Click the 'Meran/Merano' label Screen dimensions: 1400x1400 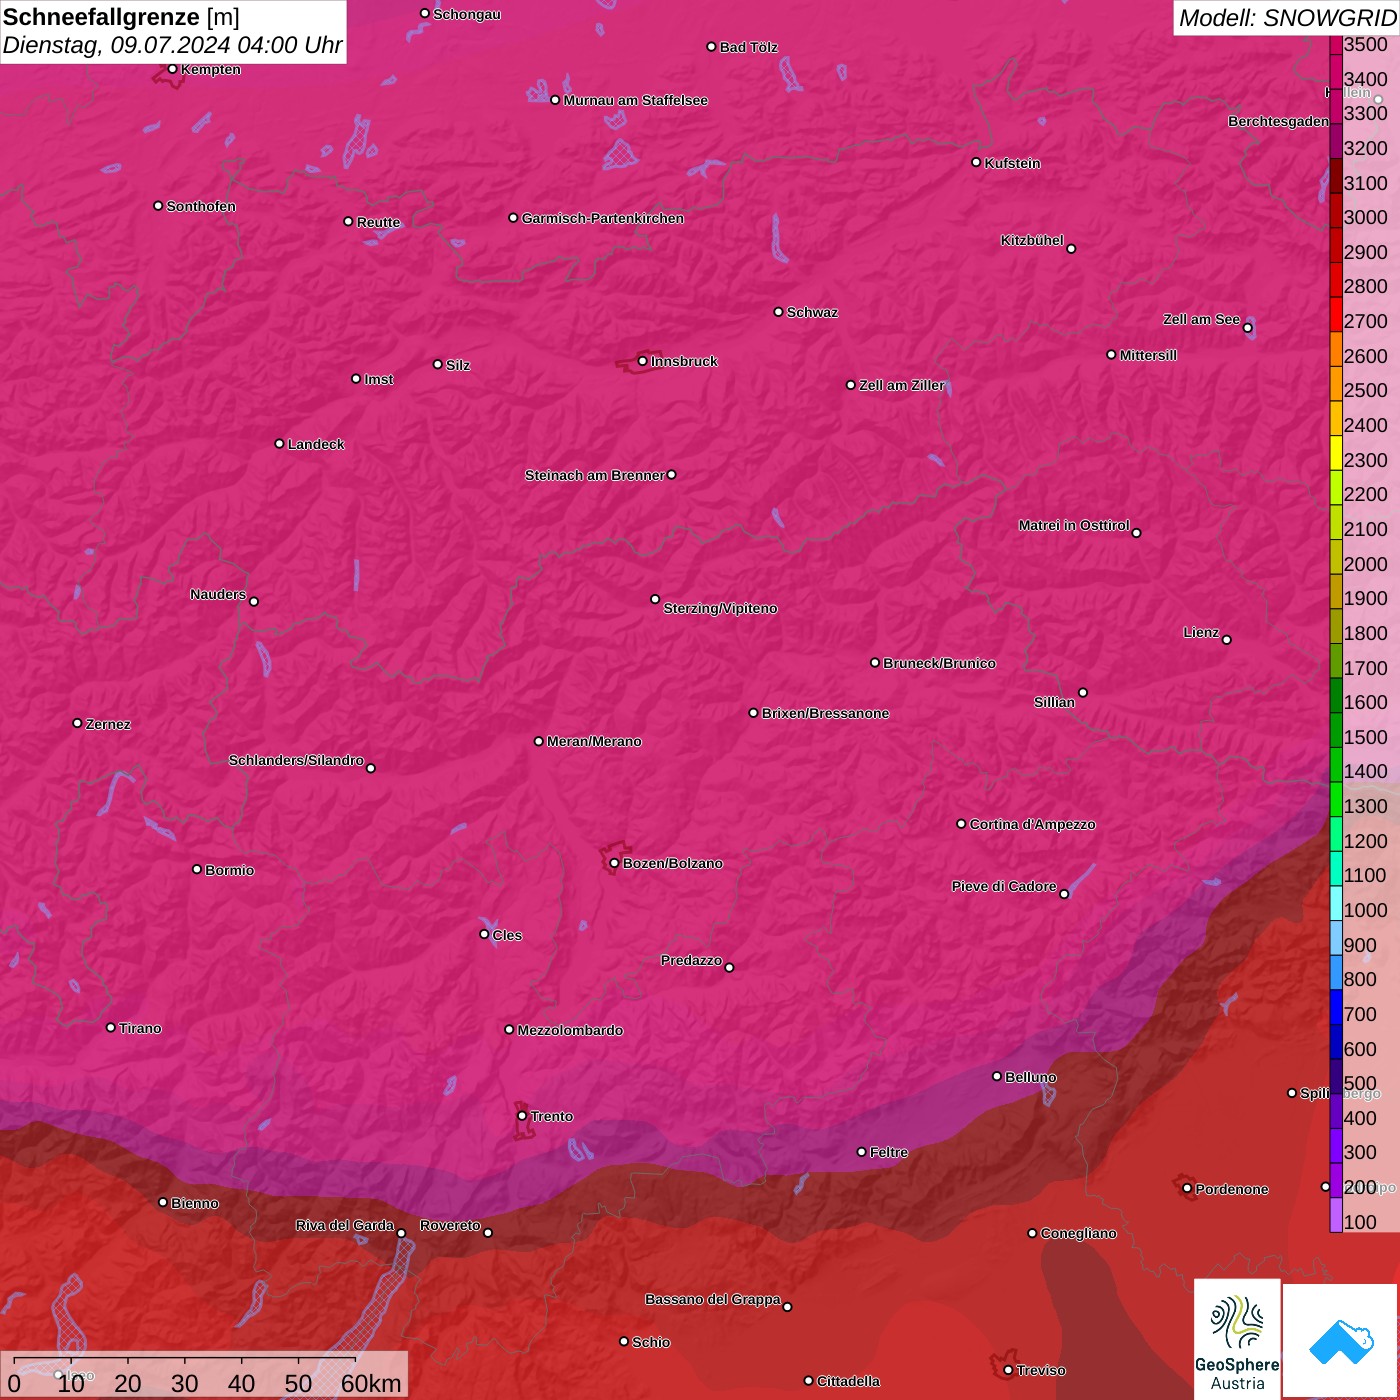point(594,741)
